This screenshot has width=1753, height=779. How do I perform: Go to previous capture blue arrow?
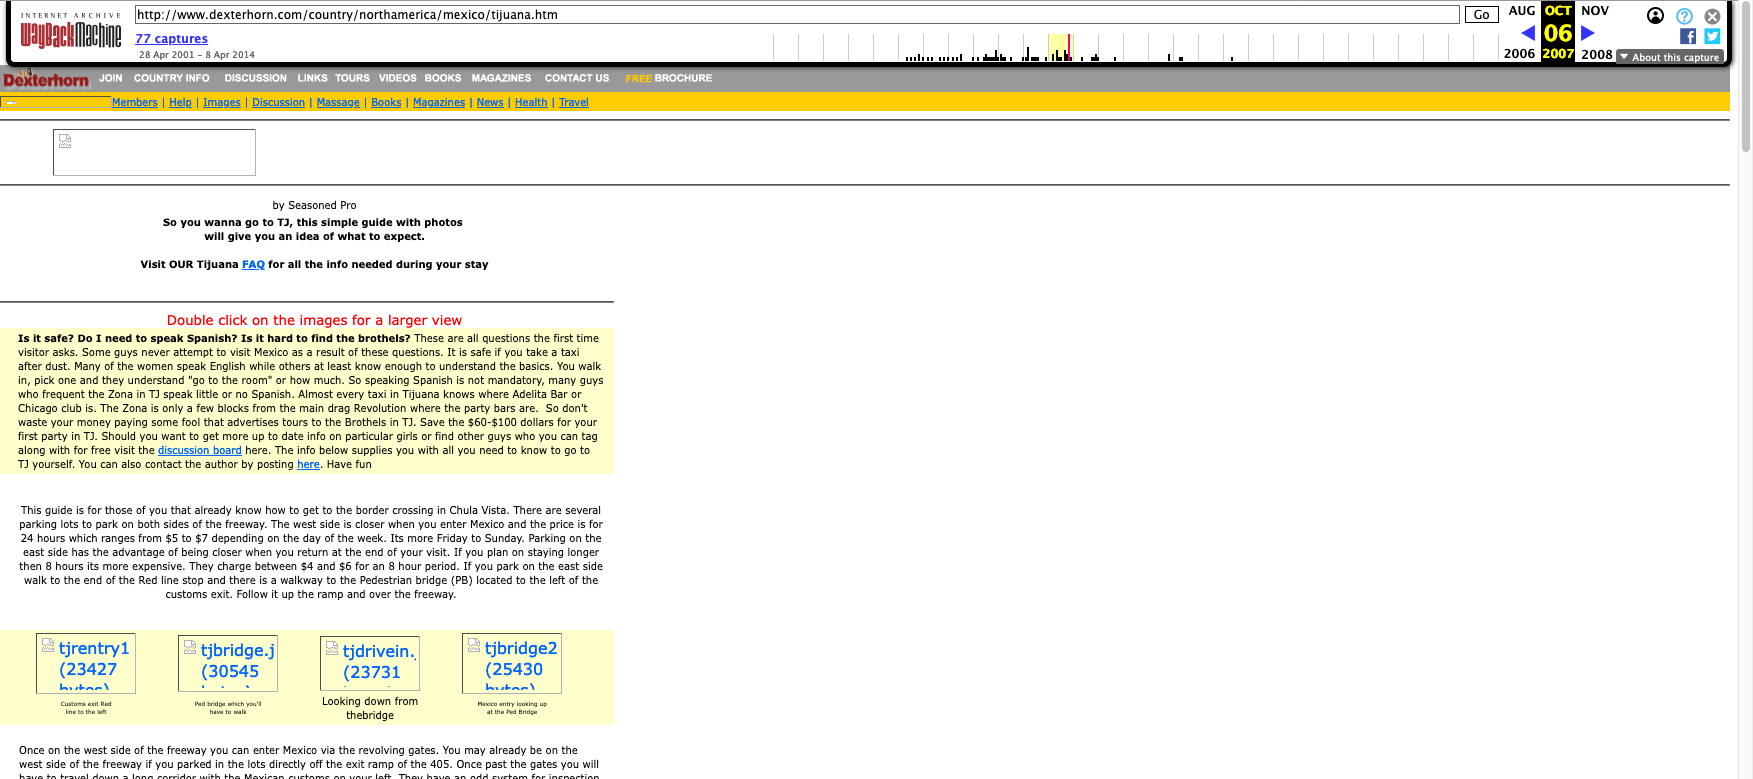point(1527,33)
